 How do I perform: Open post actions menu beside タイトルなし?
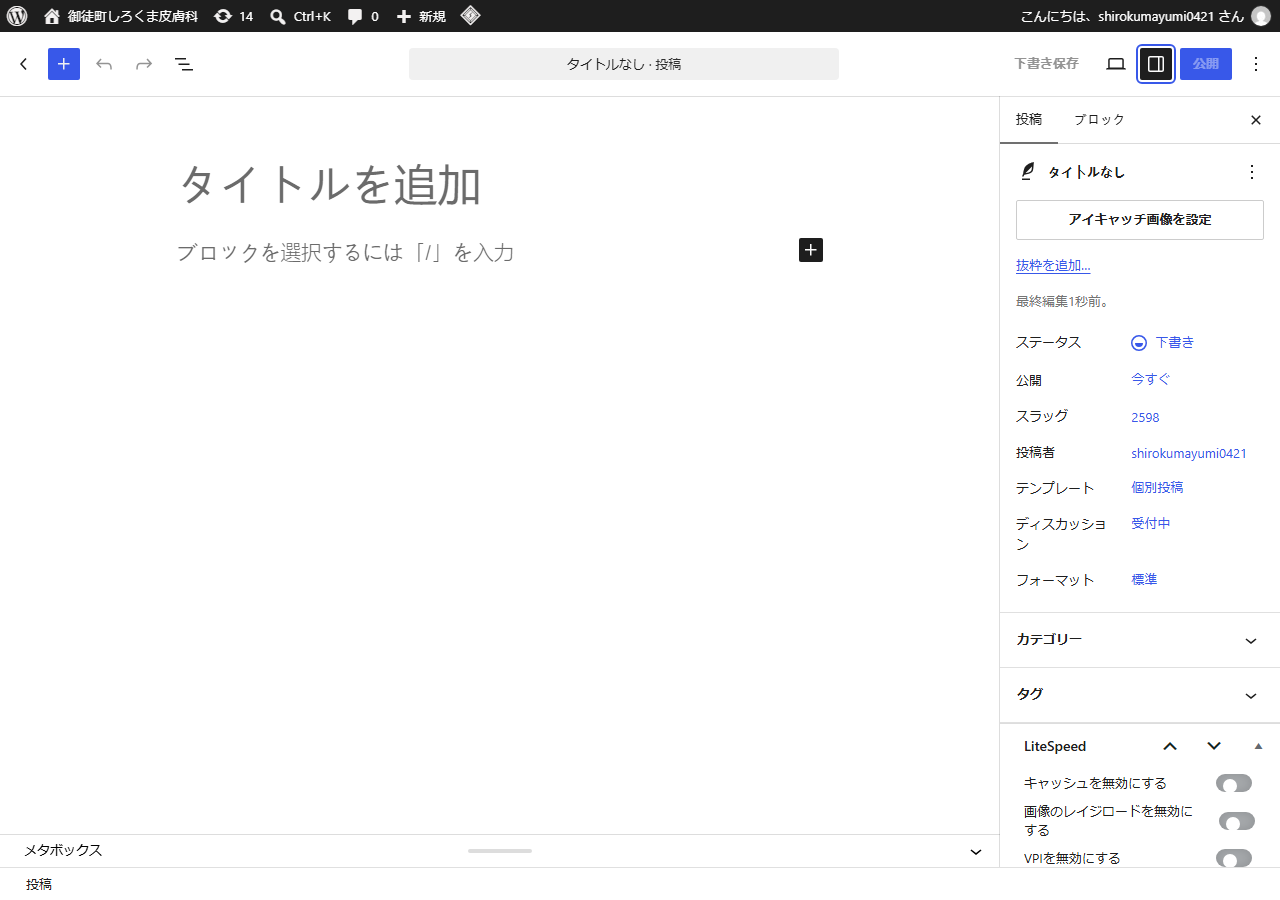tap(1252, 172)
